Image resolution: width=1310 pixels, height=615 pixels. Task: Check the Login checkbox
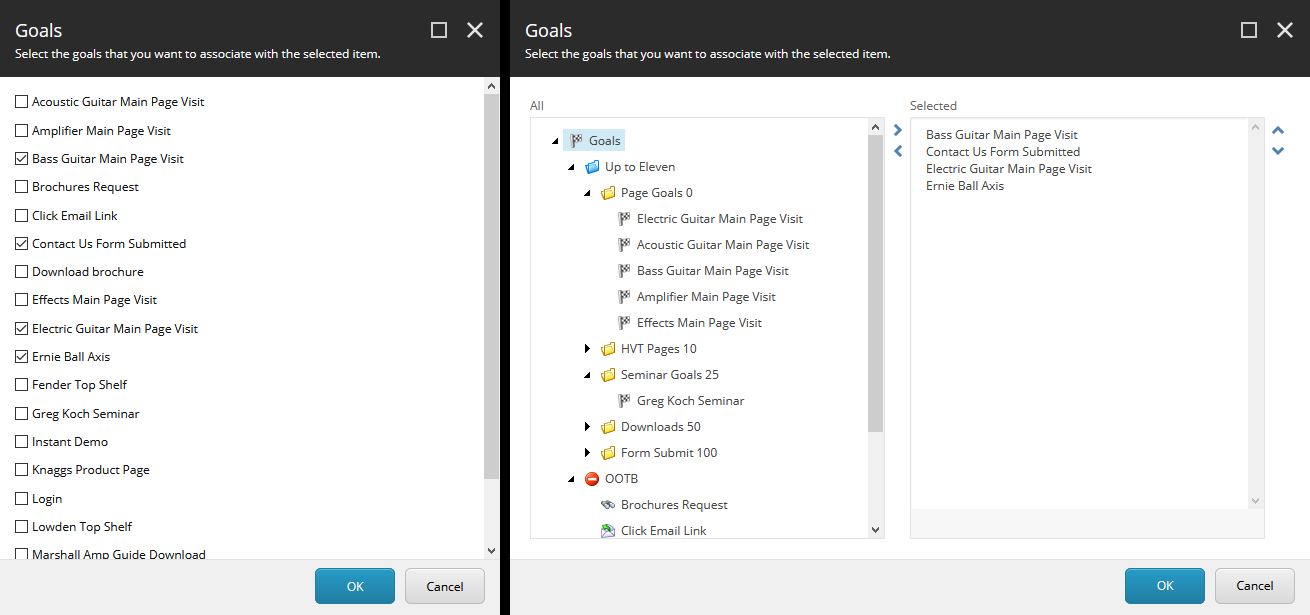22,498
